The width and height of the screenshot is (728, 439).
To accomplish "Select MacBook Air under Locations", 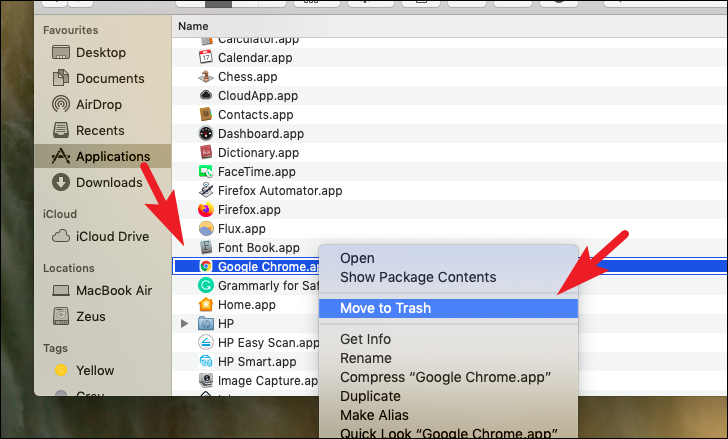I will point(102,291).
